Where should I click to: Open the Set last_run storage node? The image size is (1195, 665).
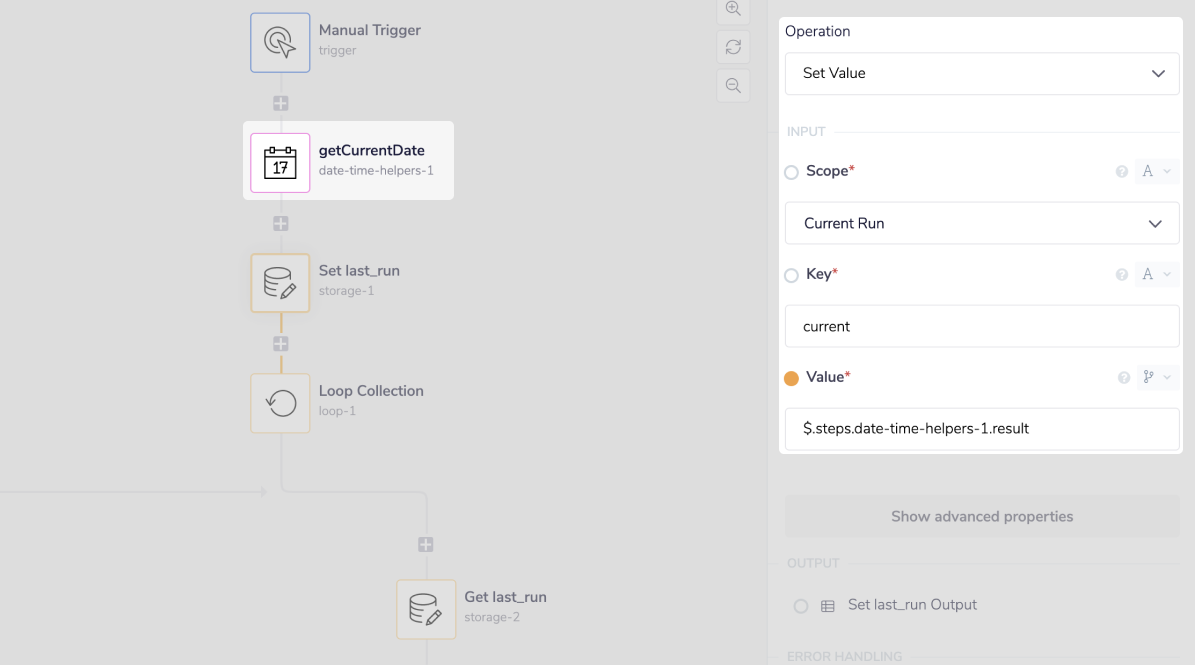(x=280, y=283)
